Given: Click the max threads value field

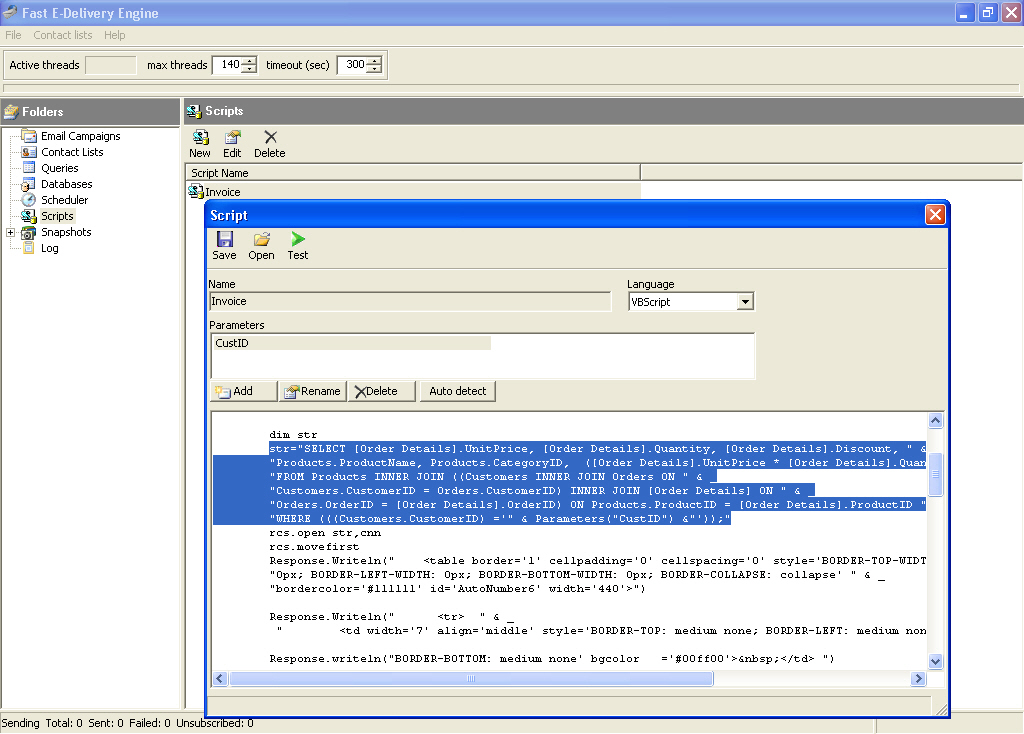Looking at the screenshot, I should pos(228,65).
